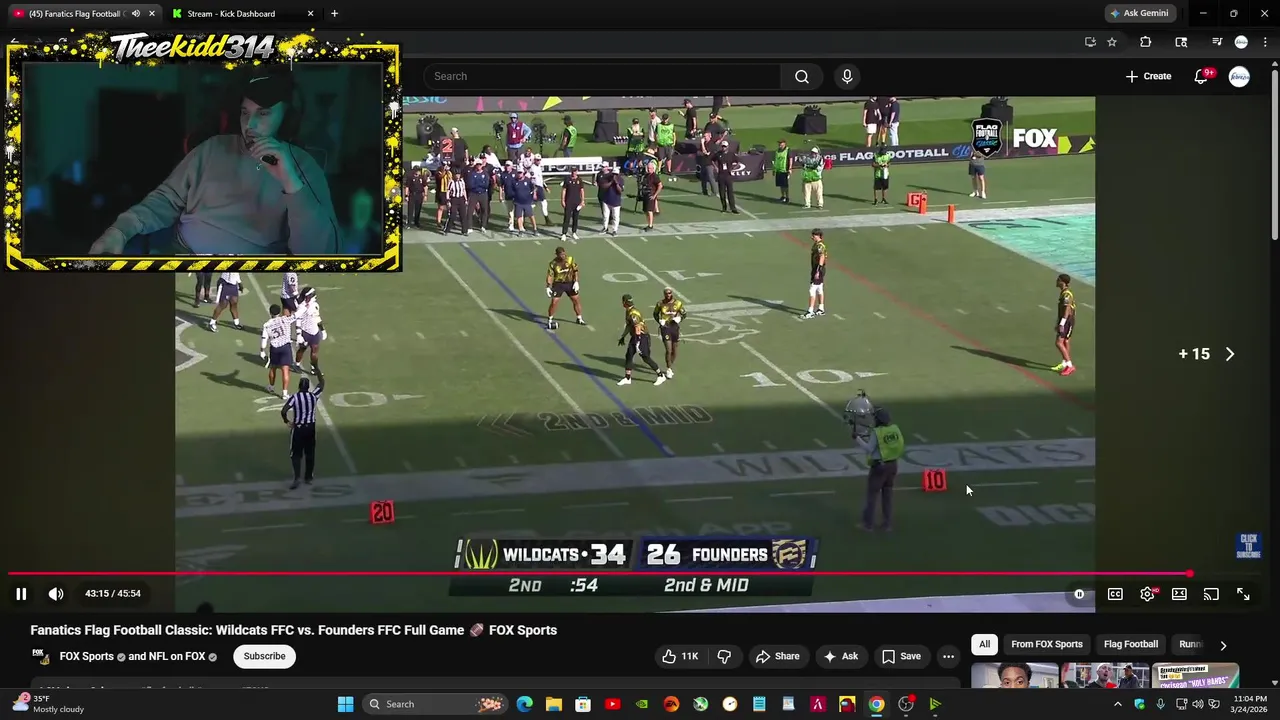Open a new browser tab
1280x720 pixels.
point(334,14)
